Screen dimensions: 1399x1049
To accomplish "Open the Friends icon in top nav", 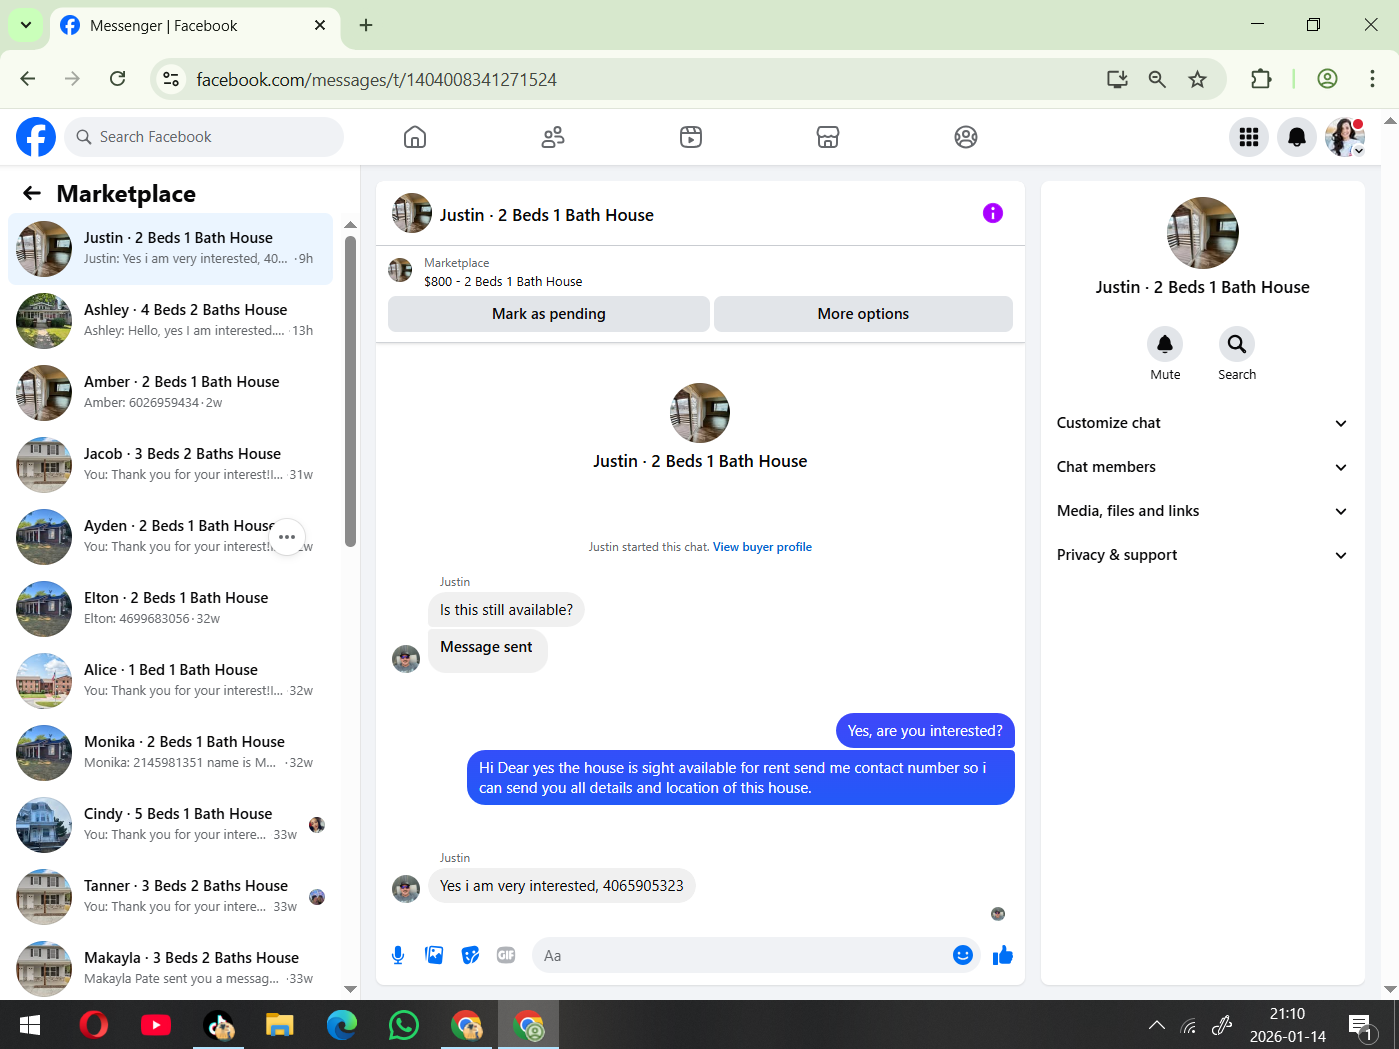I will [x=553, y=137].
